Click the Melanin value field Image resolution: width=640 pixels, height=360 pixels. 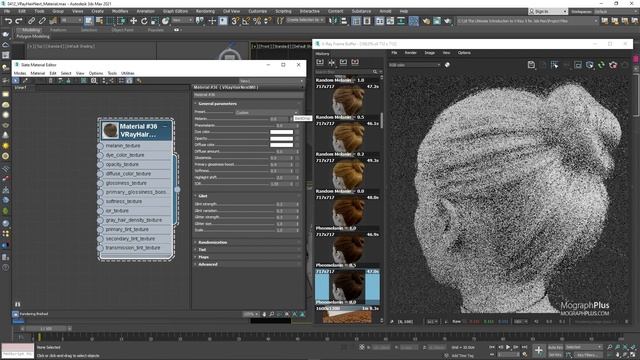tap(279, 119)
